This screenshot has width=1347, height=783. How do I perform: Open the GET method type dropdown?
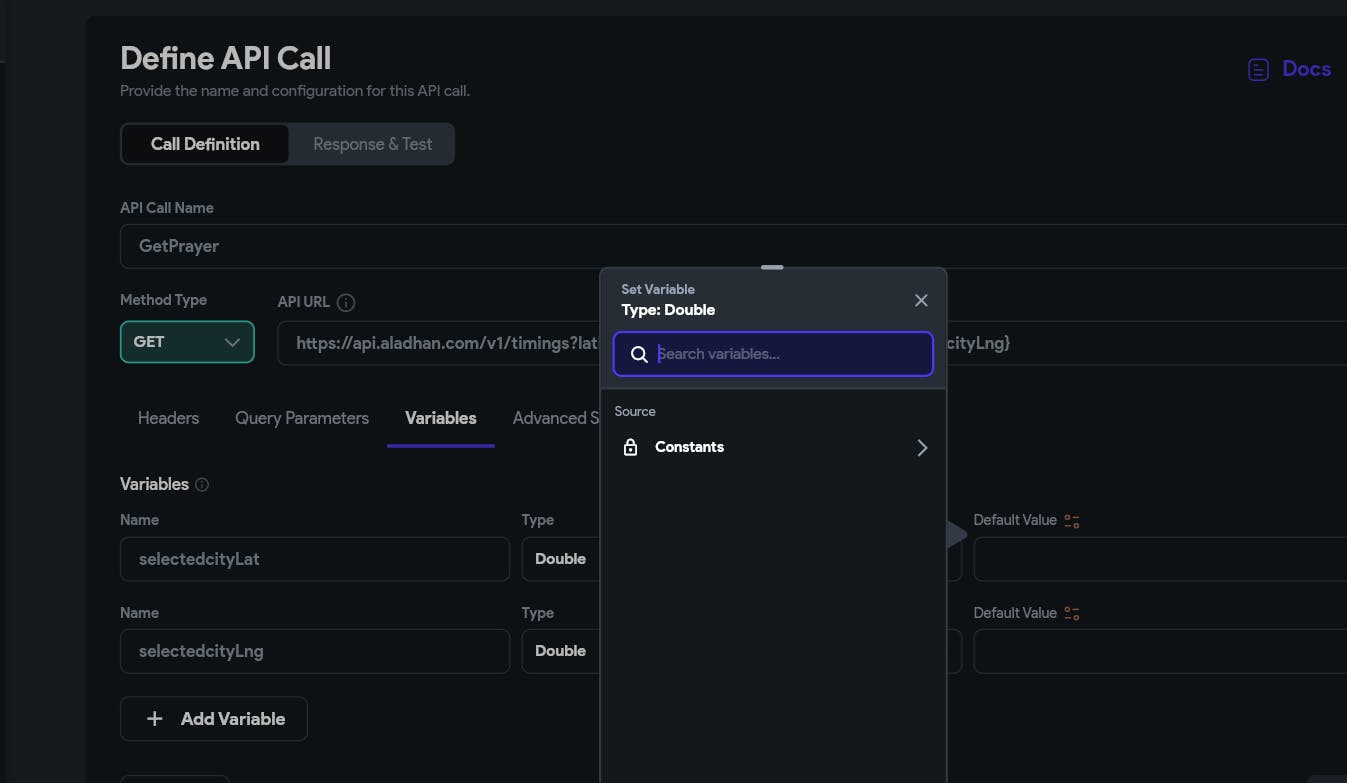[187, 342]
